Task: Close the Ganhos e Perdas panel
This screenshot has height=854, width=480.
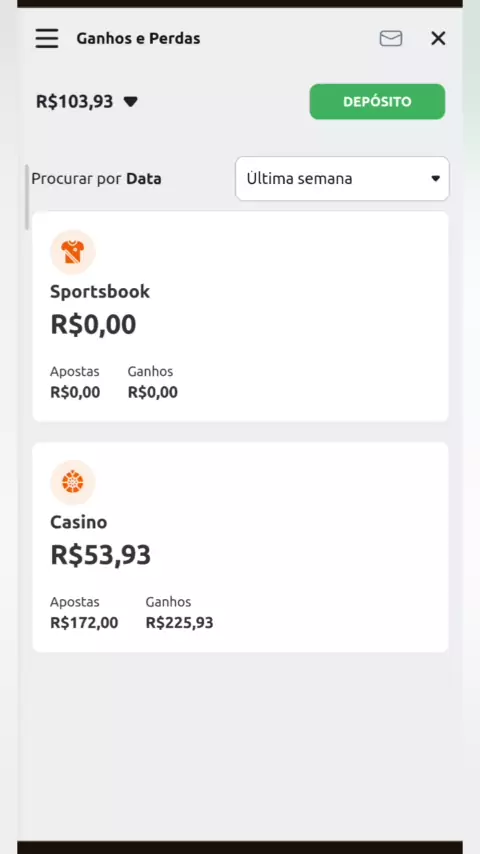Action: click(x=438, y=38)
